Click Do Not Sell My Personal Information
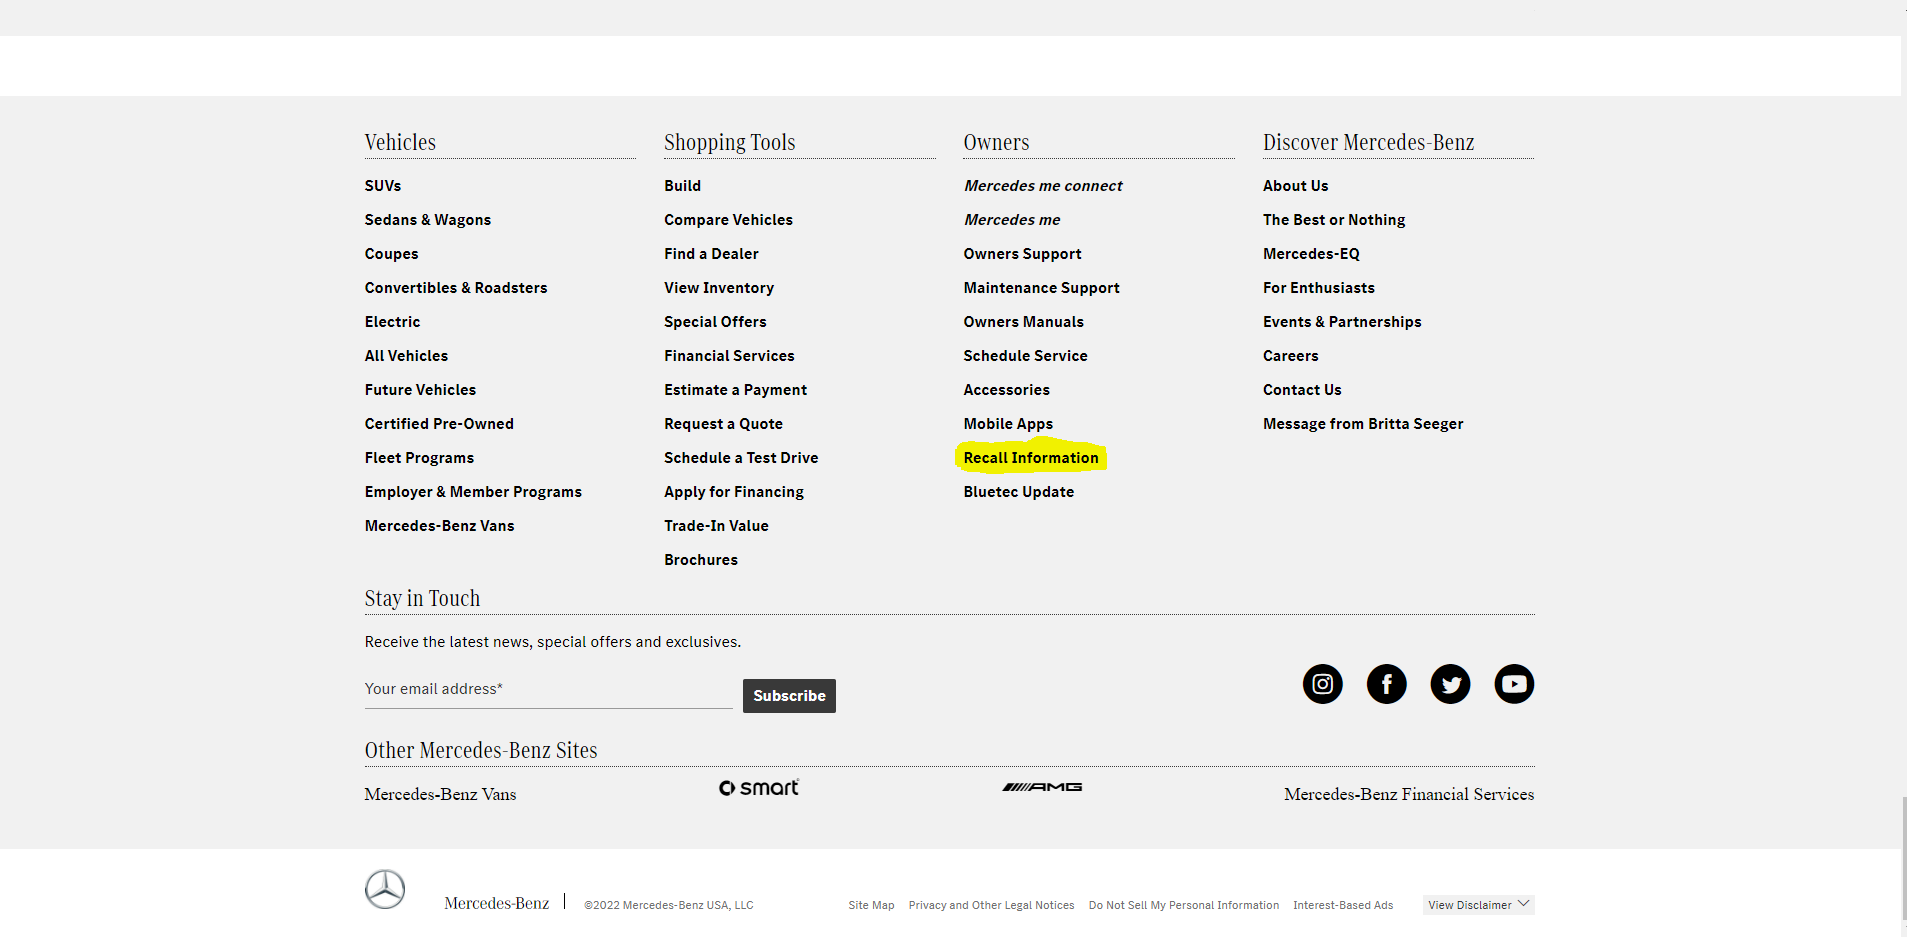The width and height of the screenshot is (1907, 937). pos(1183,905)
